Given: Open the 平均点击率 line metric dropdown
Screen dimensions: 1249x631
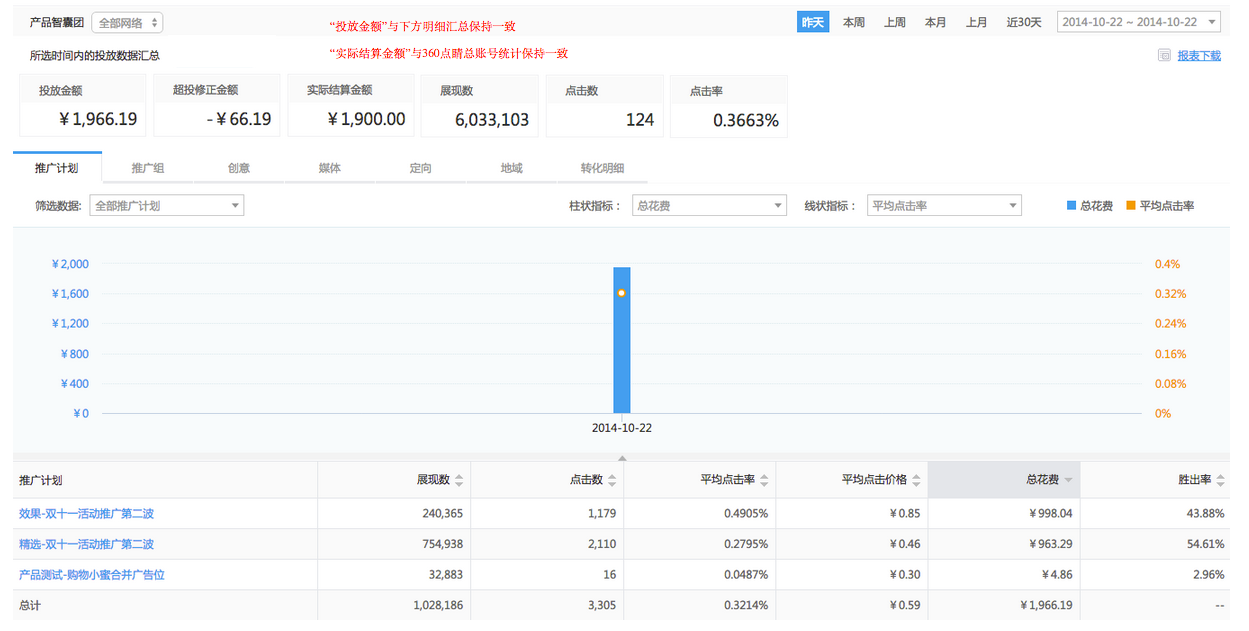Looking at the screenshot, I should coord(944,205).
